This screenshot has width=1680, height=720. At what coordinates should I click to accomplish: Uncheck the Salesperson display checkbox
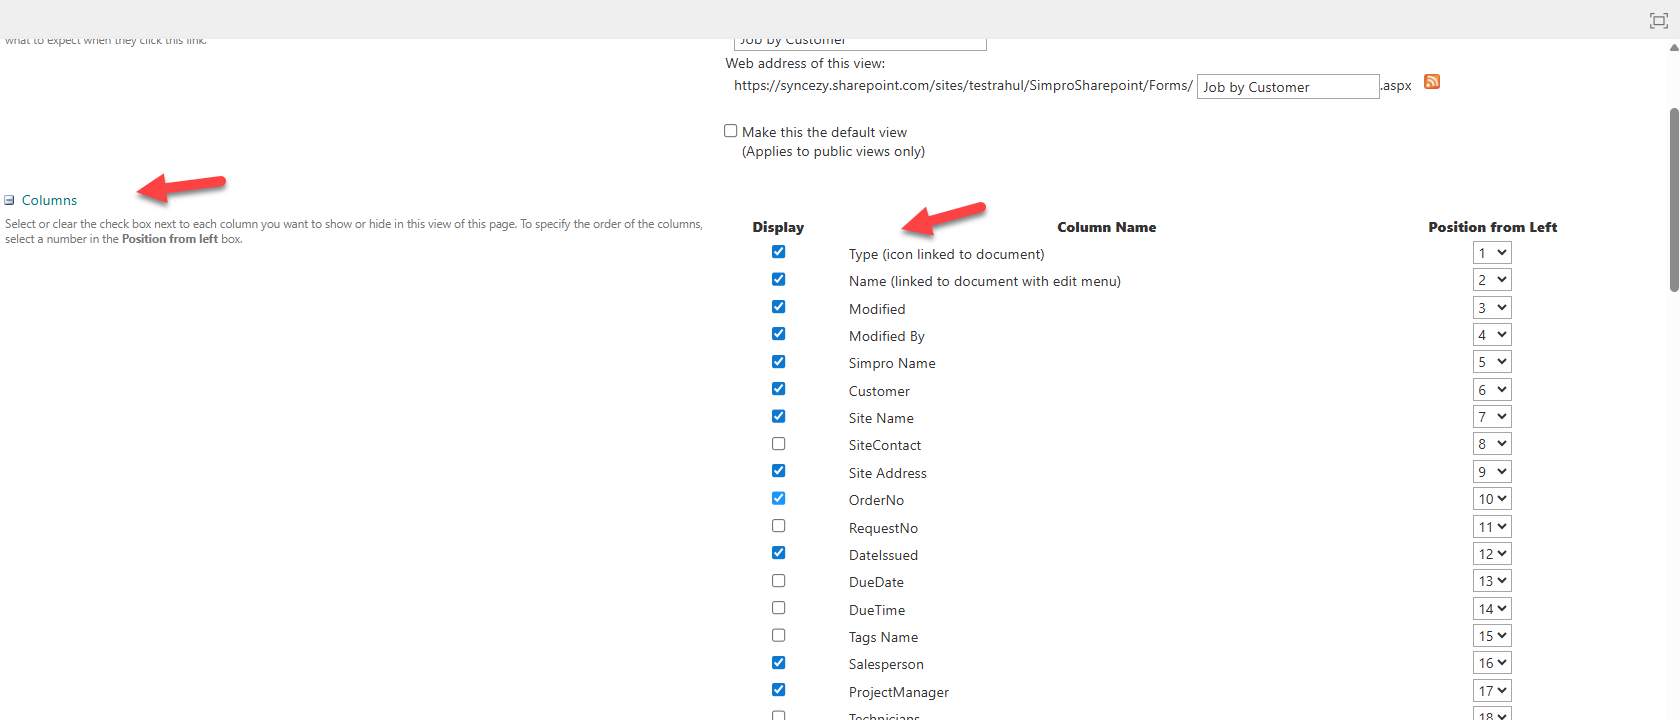[x=778, y=663]
